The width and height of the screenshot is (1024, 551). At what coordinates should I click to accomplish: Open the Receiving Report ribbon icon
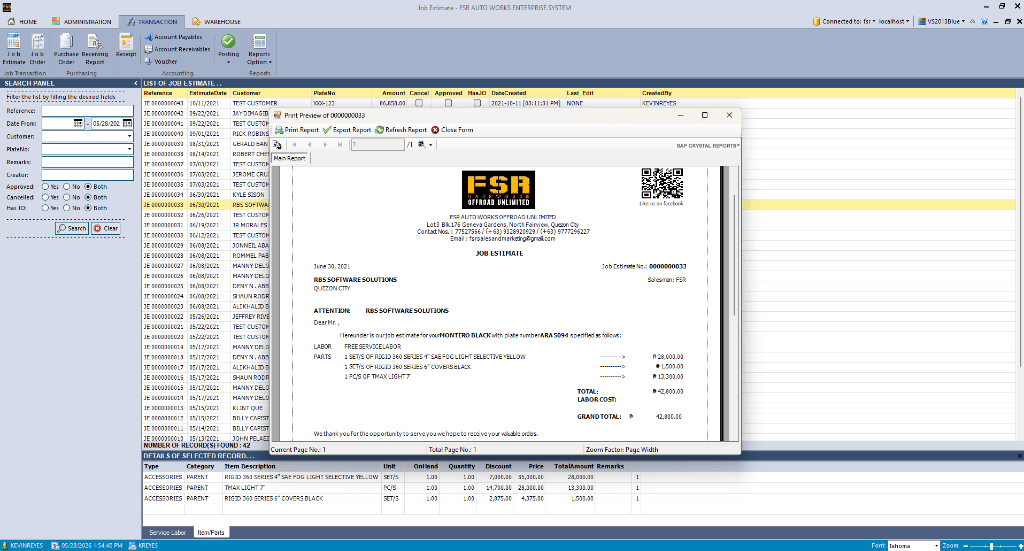coord(95,50)
